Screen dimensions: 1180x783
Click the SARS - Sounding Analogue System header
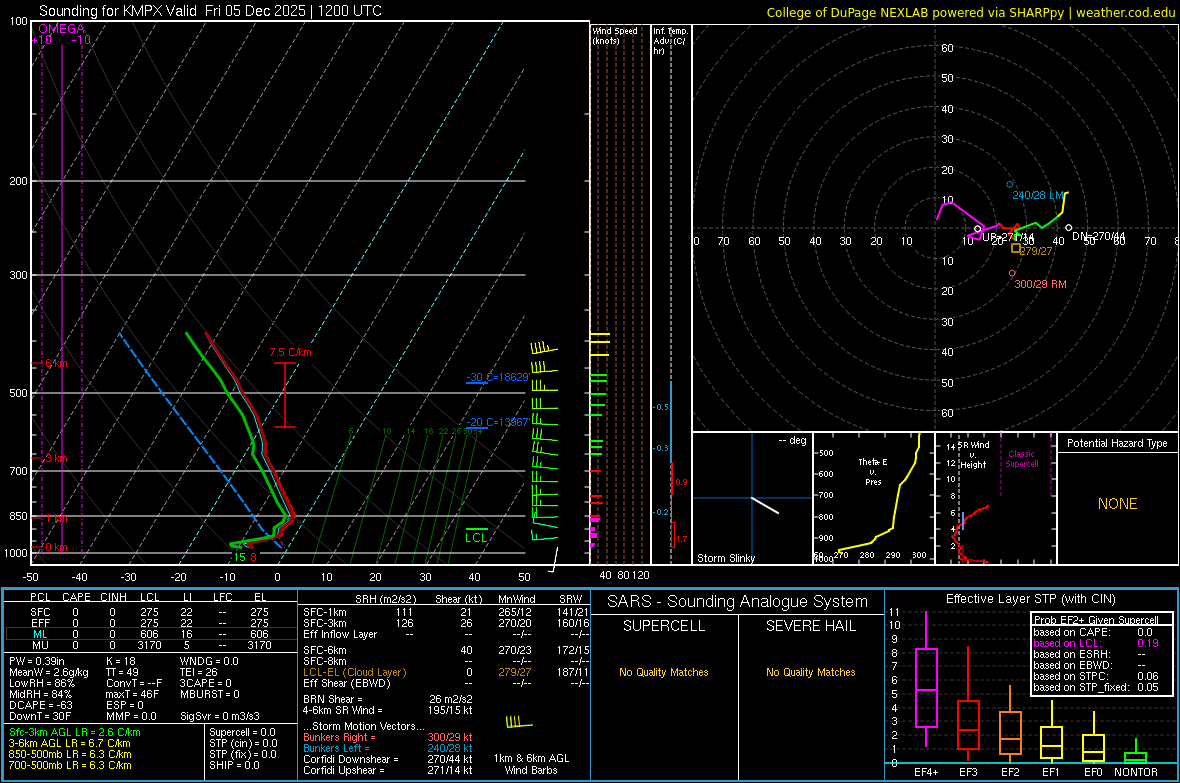pos(738,602)
